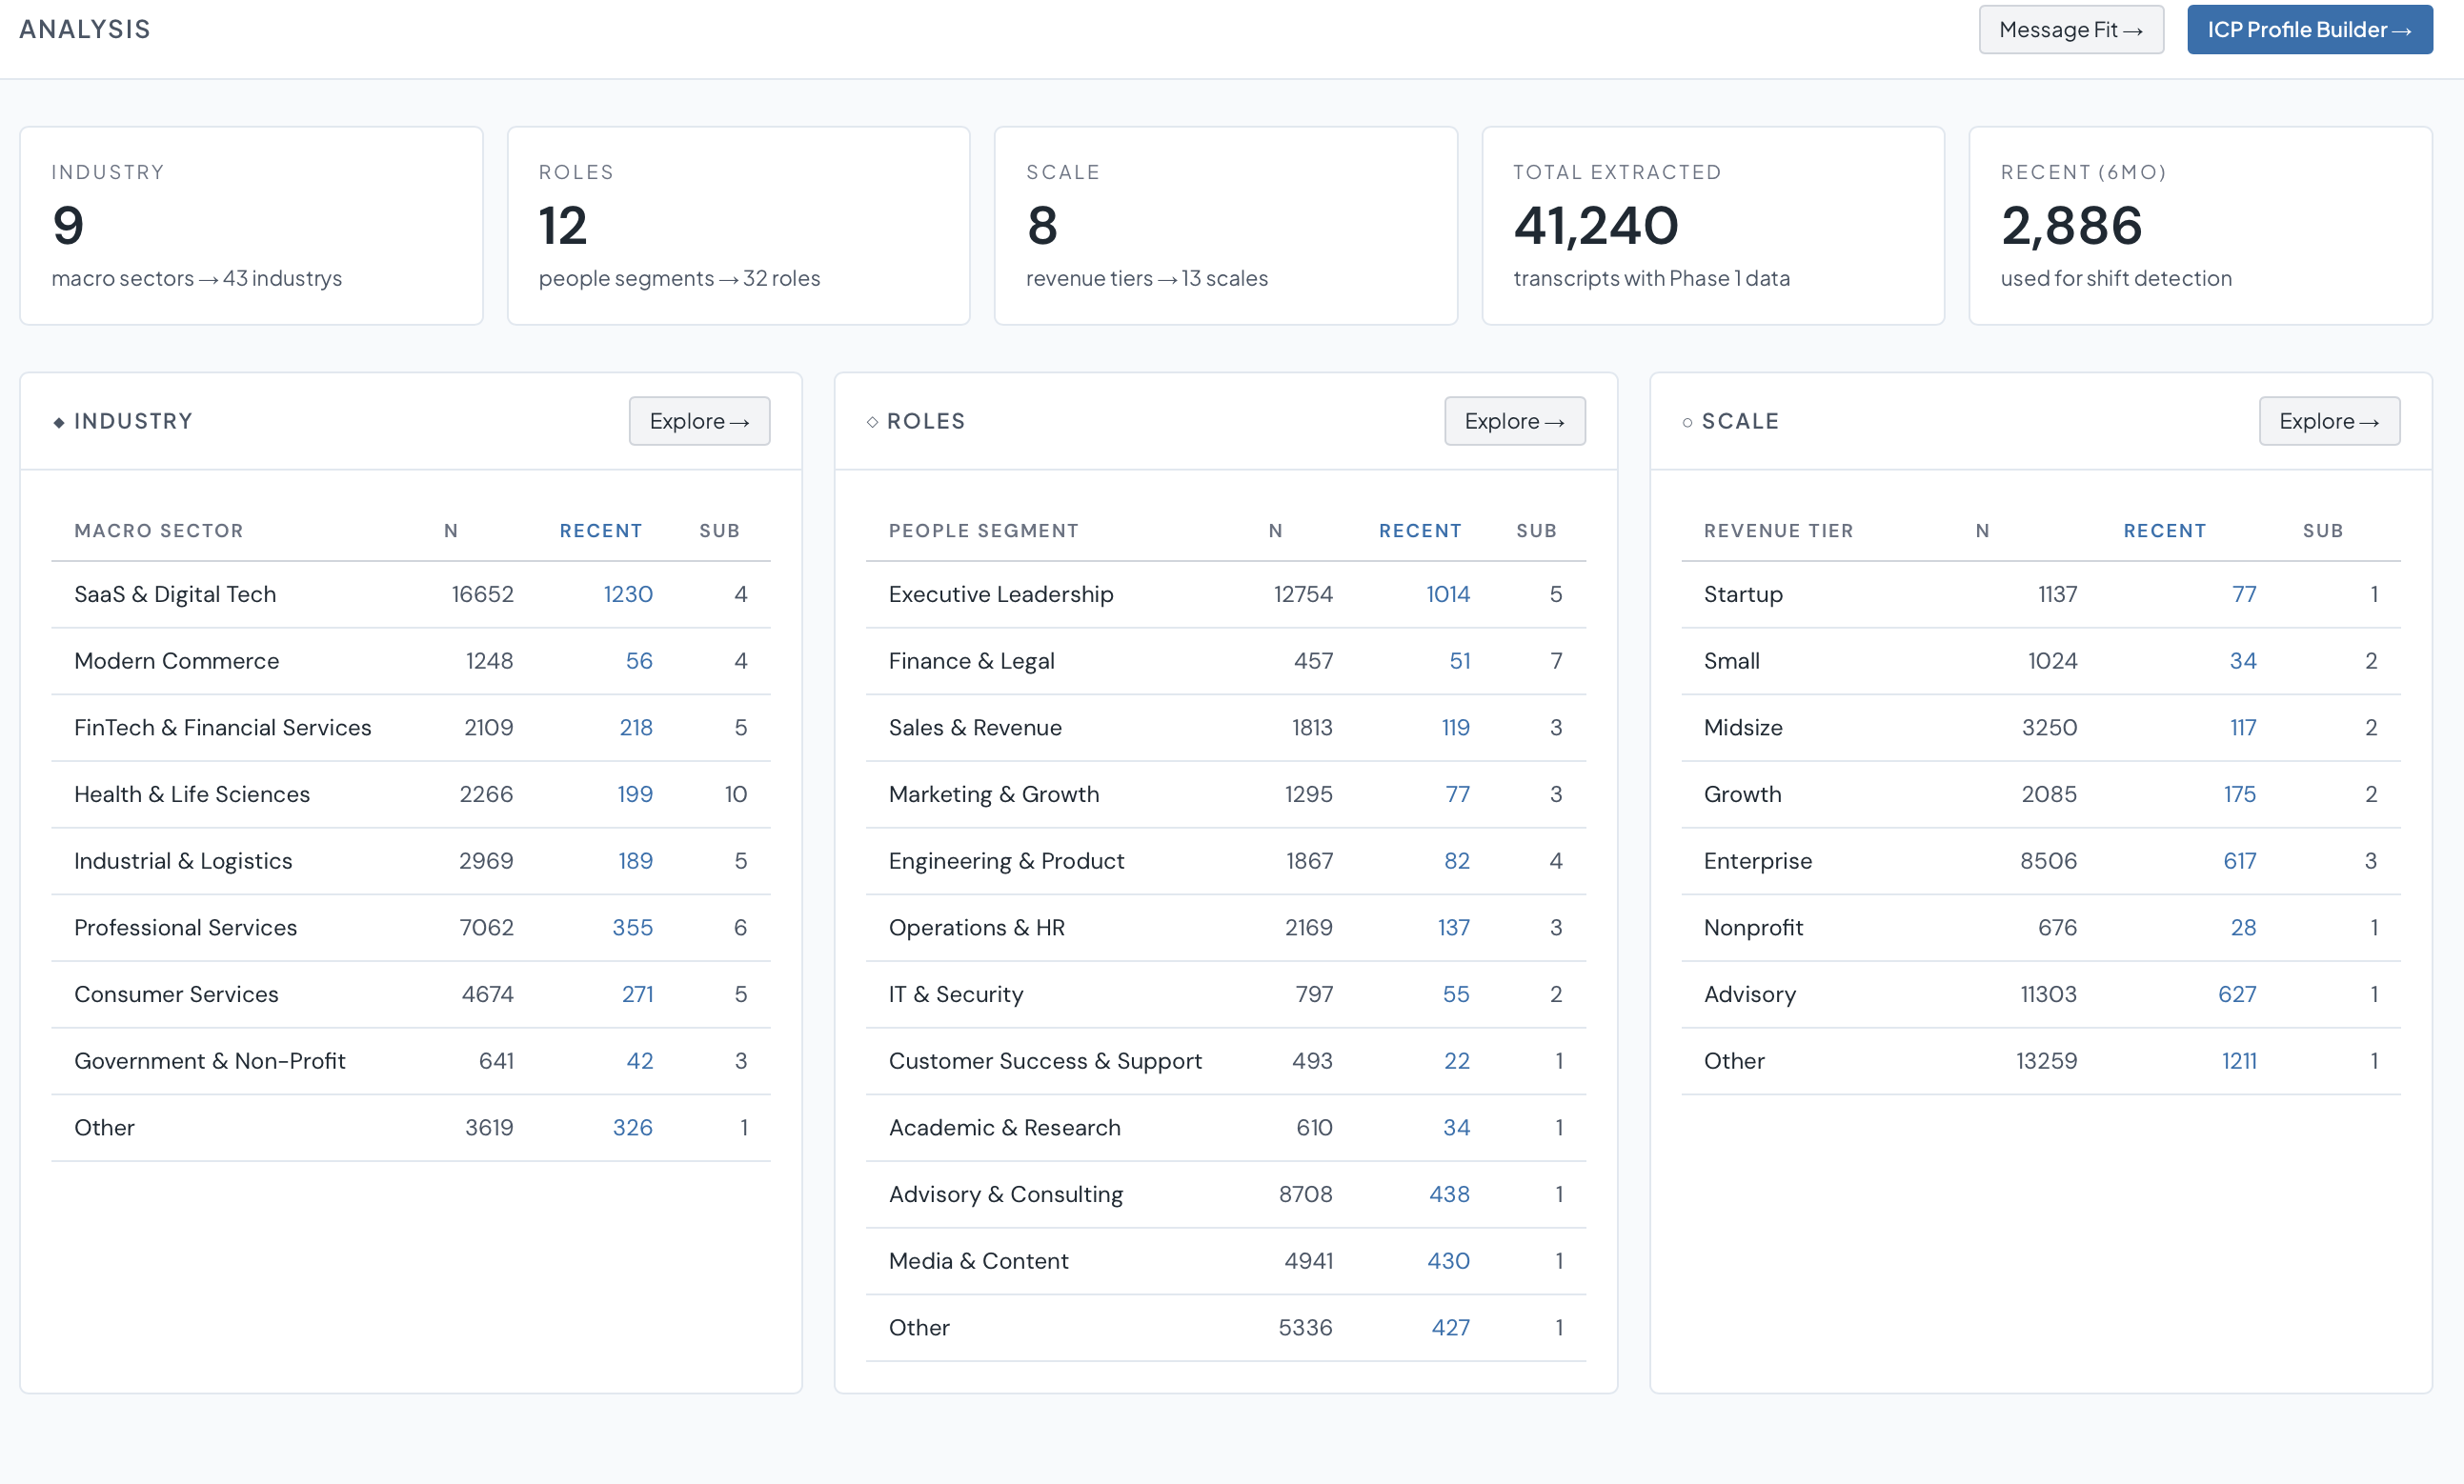The height and width of the screenshot is (1484, 2464).
Task: Select the Operations & HR row
Action: pyautogui.click(x=1225, y=927)
